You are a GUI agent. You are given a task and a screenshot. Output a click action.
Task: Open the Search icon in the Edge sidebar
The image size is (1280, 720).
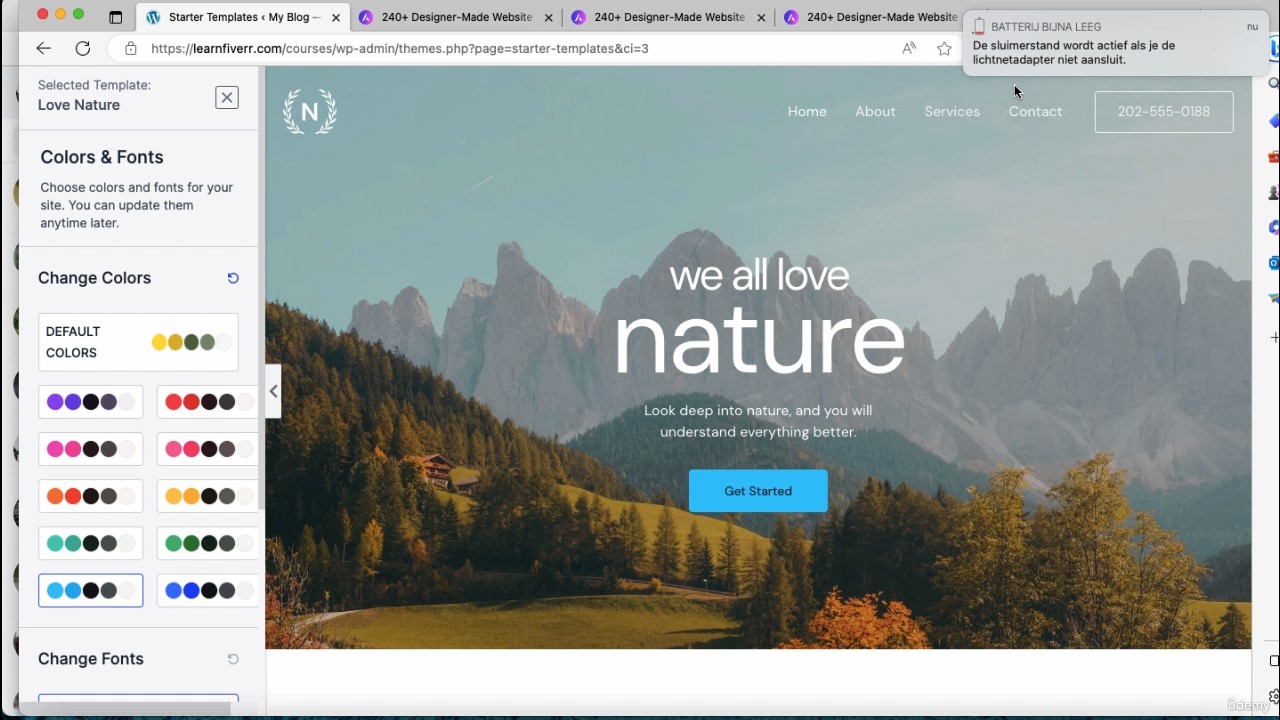click(1274, 85)
